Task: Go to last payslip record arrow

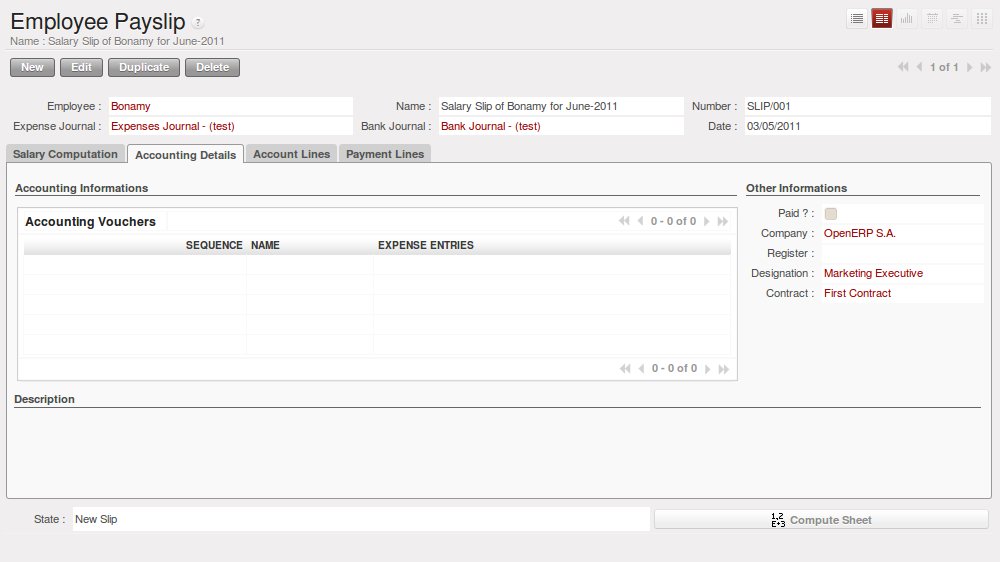Action: [x=986, y=67]
